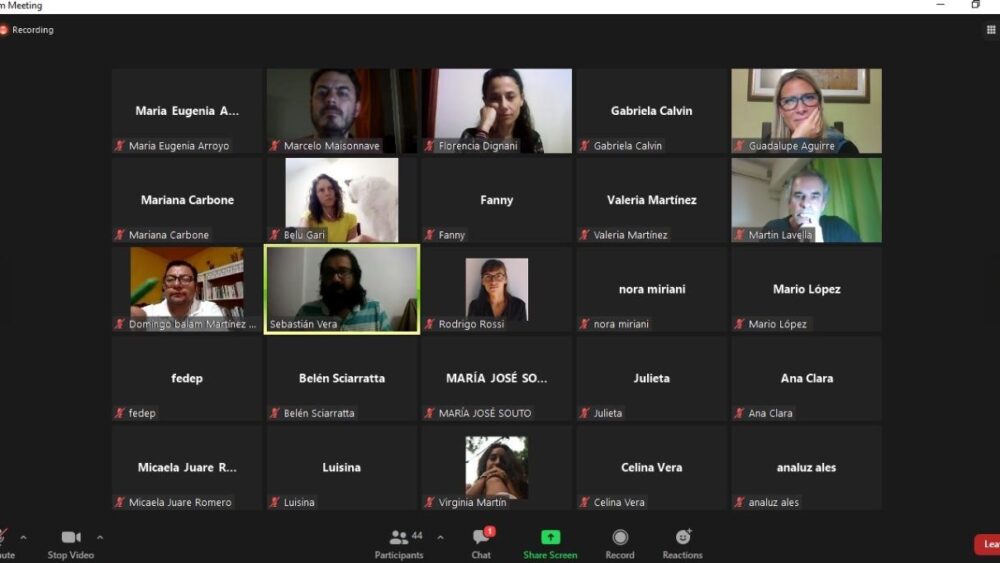Expand the audio options arrow beside Mute
Screen dimensions: 1000x563
tap(24, 537)
